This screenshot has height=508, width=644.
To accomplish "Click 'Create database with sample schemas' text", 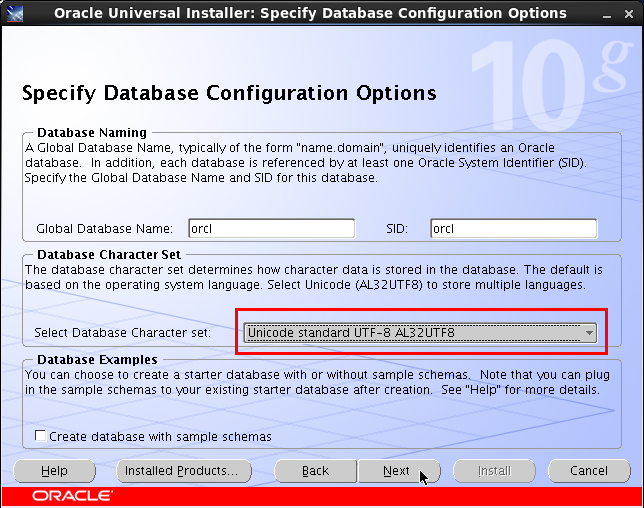I will coord(161,437).
